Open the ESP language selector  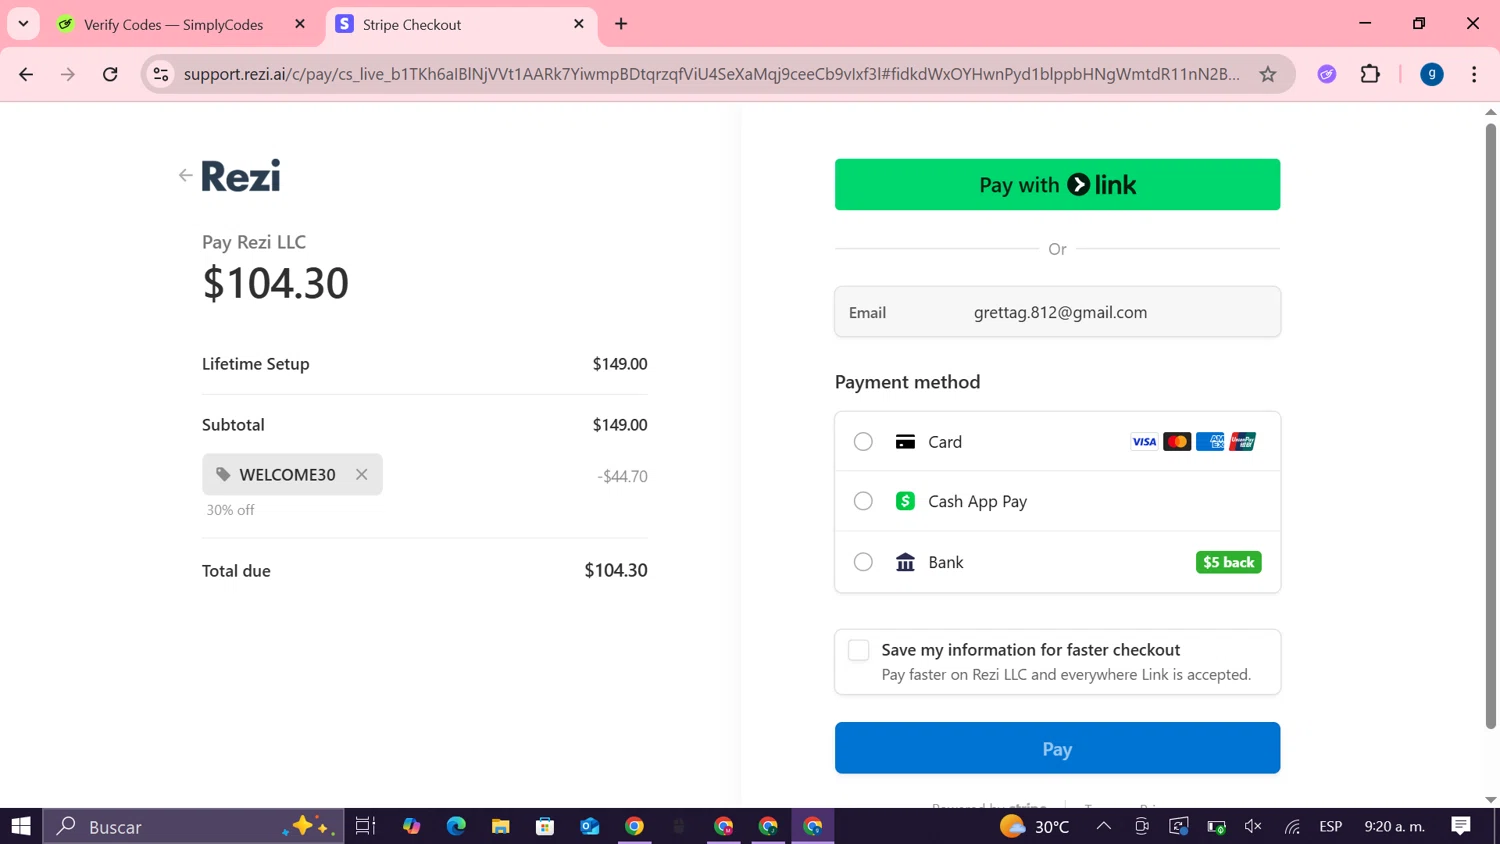pyautogui.click(x=1331, y=826)
